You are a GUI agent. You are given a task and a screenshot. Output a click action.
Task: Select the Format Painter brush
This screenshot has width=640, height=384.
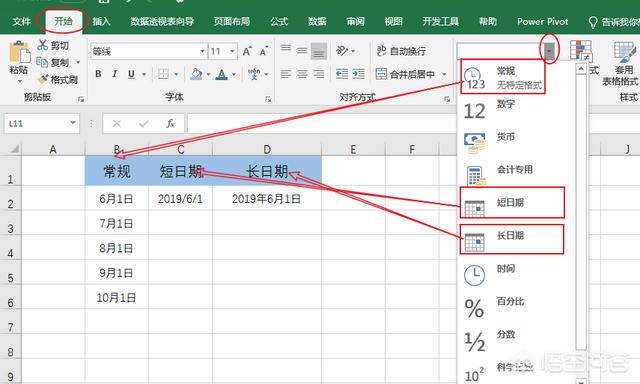point(42,80)
